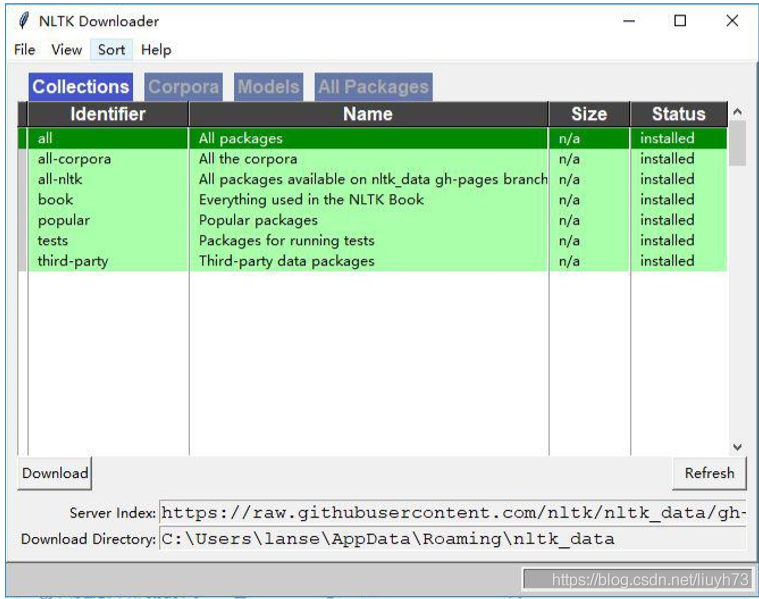This screenshot has height=599, width=759.
Task: Click the Size column header
Action: point(589,114)
